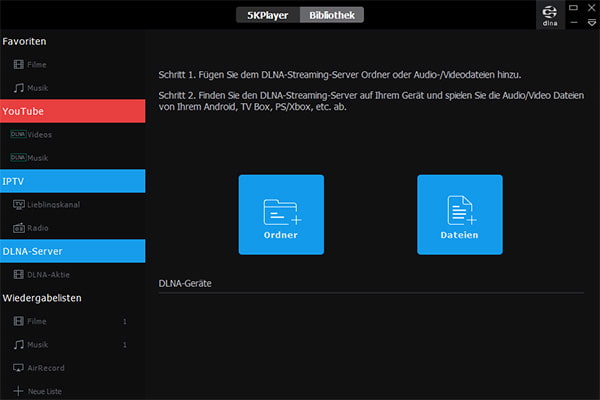
Task: Click the Favoriten heading
Action: coord(24,41)
